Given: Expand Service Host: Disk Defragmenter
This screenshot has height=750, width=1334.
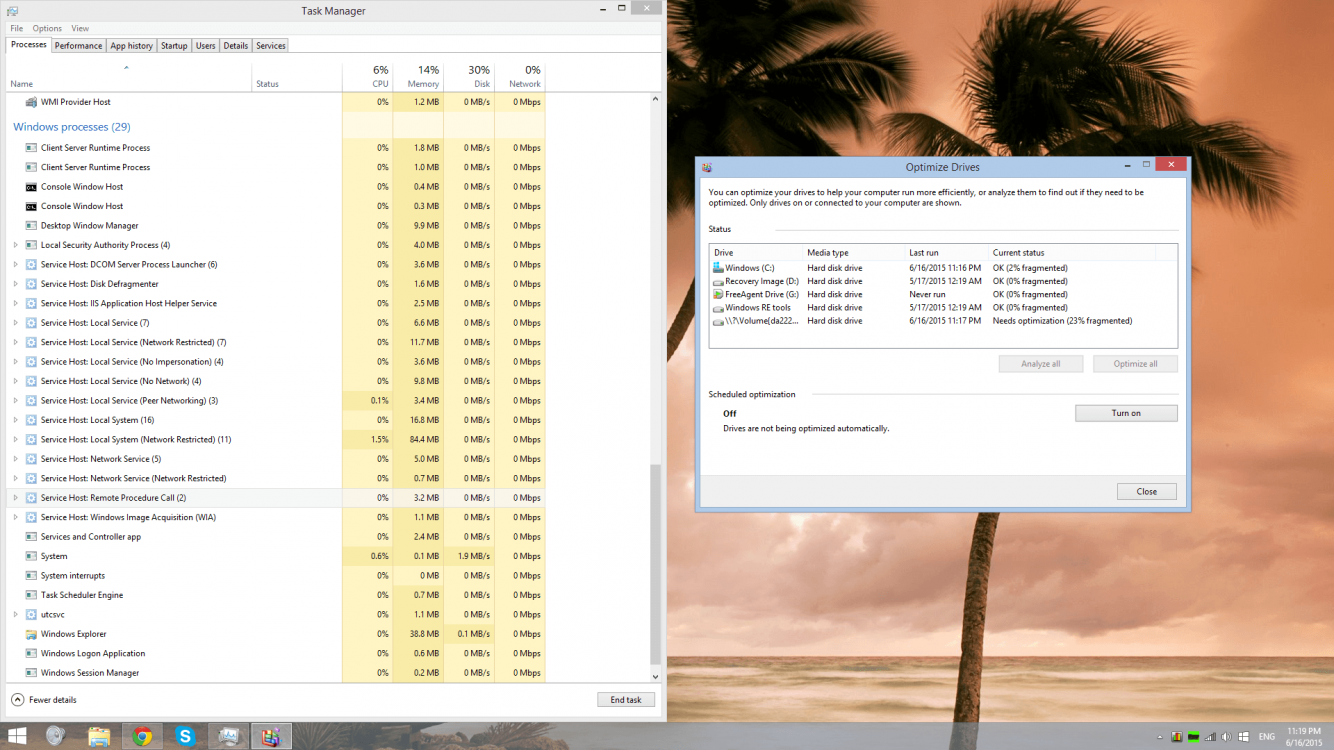Looking at the screenshot, I should coord(15,284).
